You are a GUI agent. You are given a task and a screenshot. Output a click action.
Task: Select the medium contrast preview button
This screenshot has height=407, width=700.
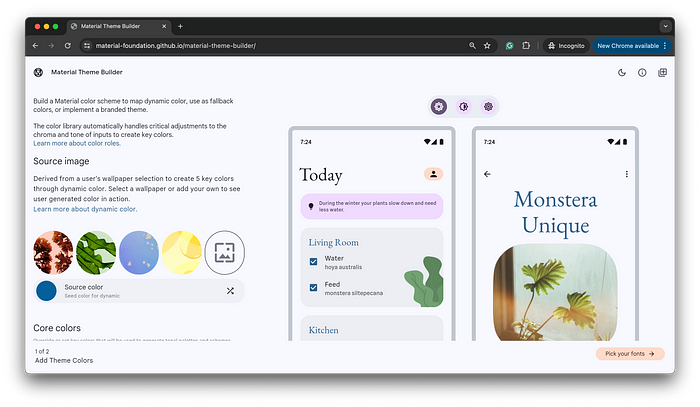click(464, 107)
